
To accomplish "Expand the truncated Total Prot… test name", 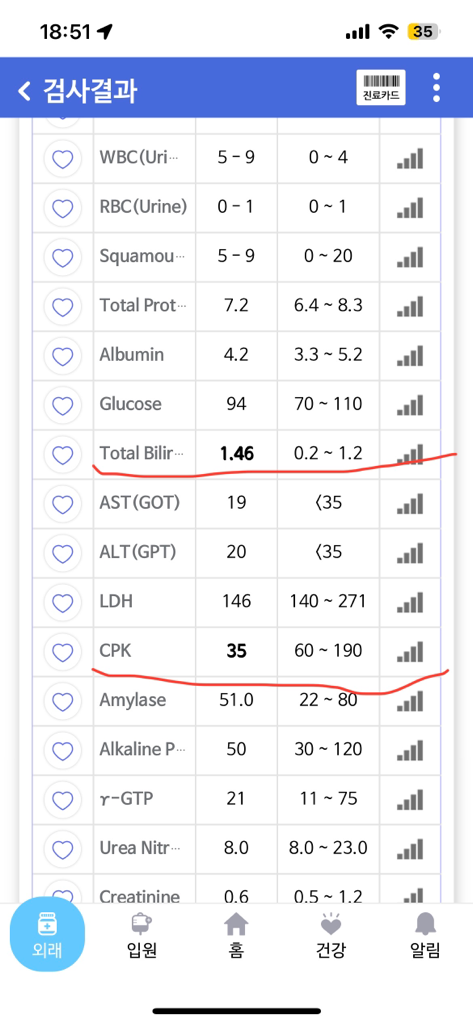I will 143,306.
